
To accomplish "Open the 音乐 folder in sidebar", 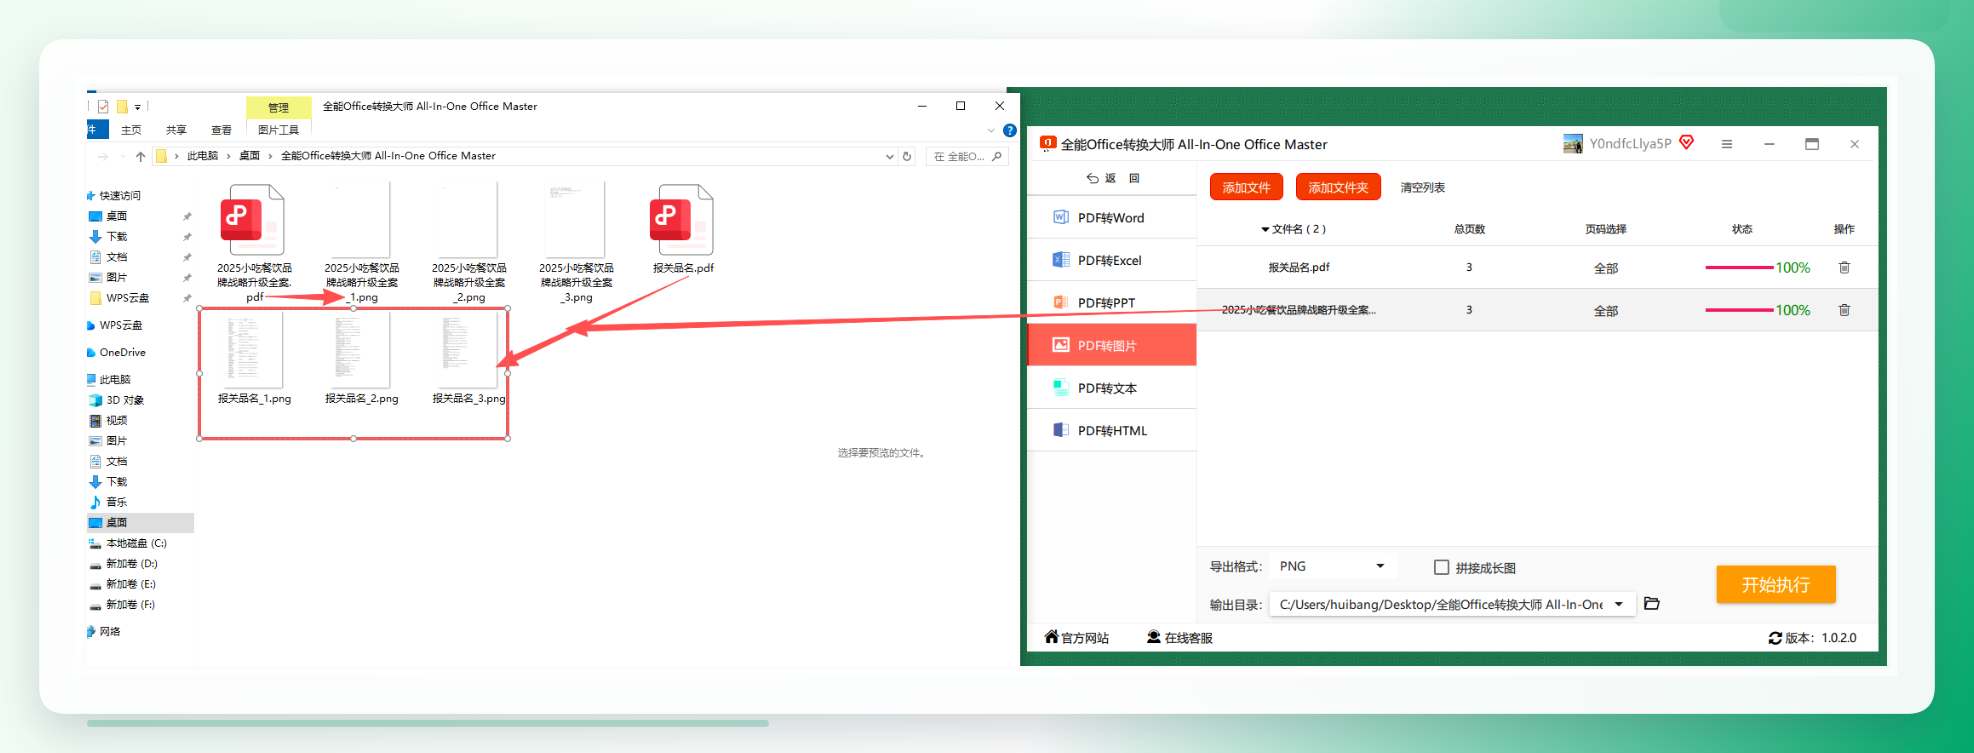I will 117,502.
